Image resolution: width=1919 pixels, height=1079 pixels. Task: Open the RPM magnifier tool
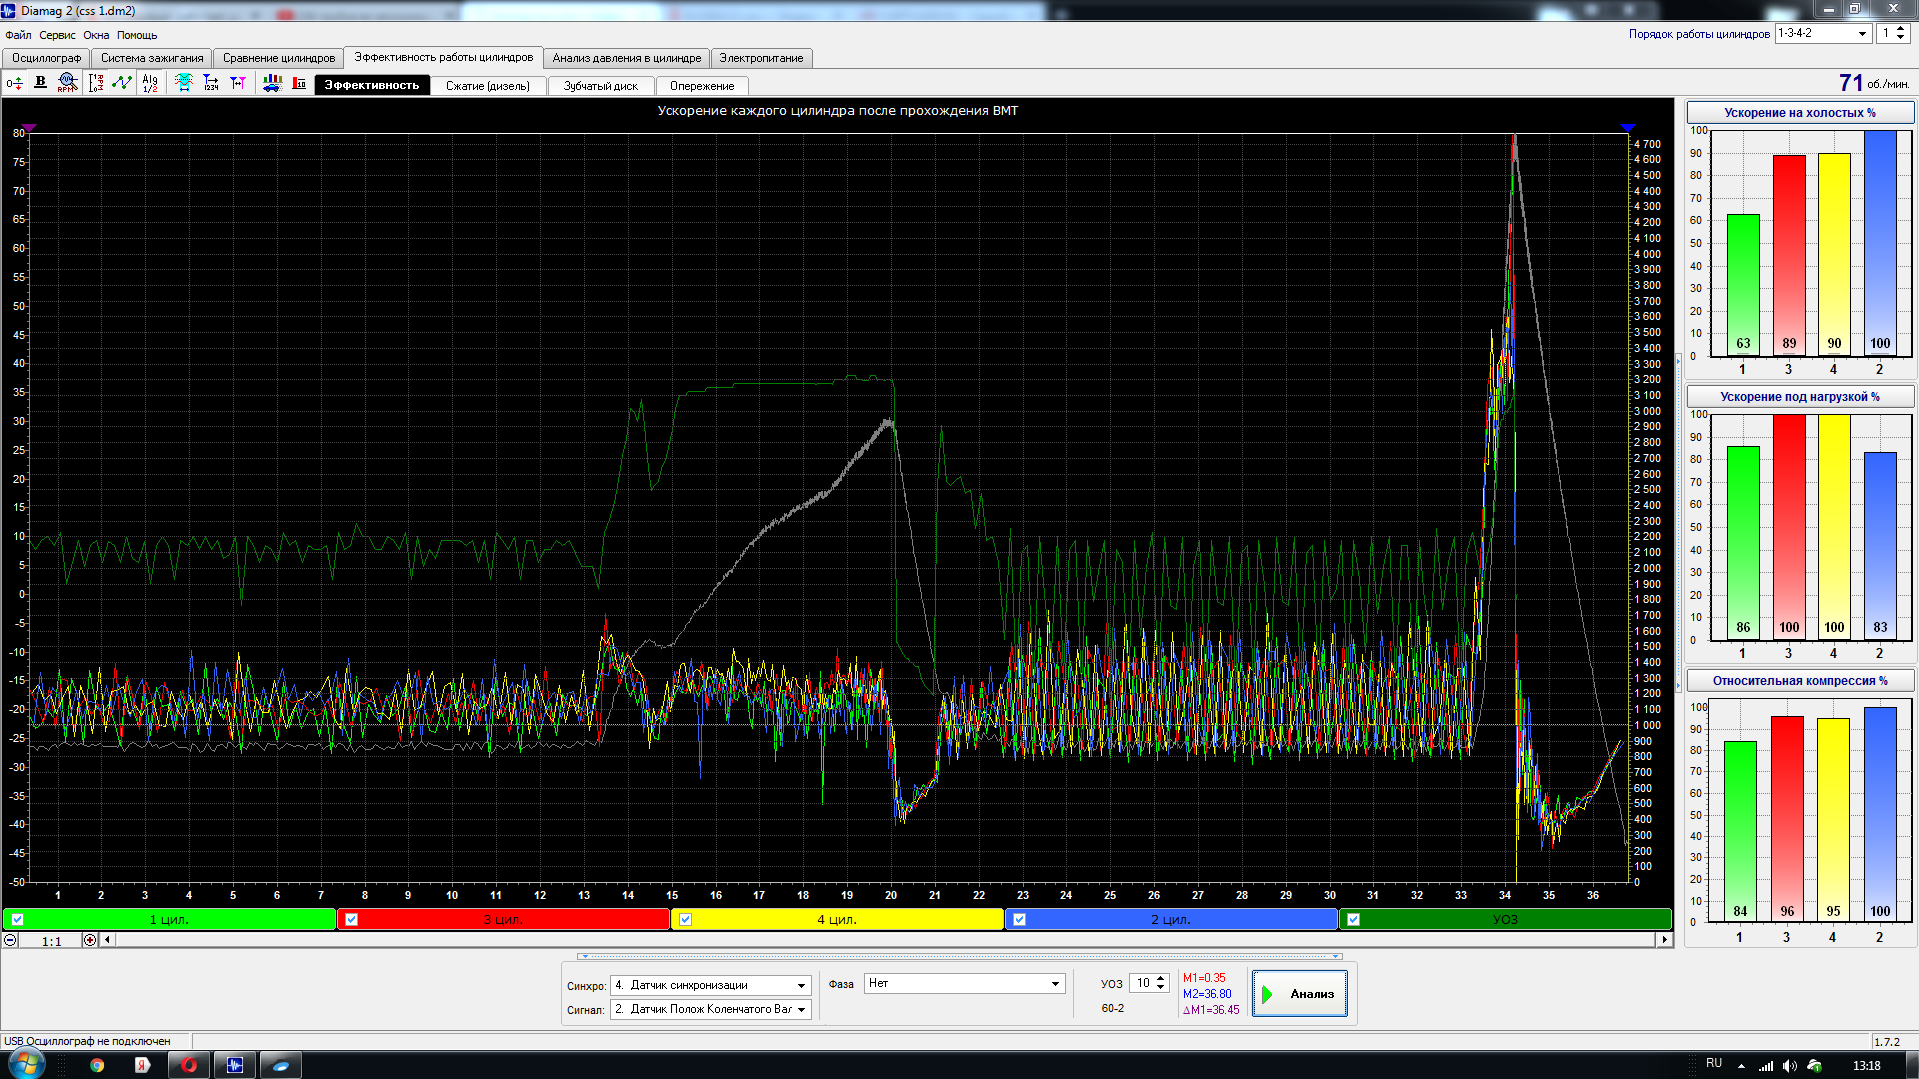click(x=67, y=83)
